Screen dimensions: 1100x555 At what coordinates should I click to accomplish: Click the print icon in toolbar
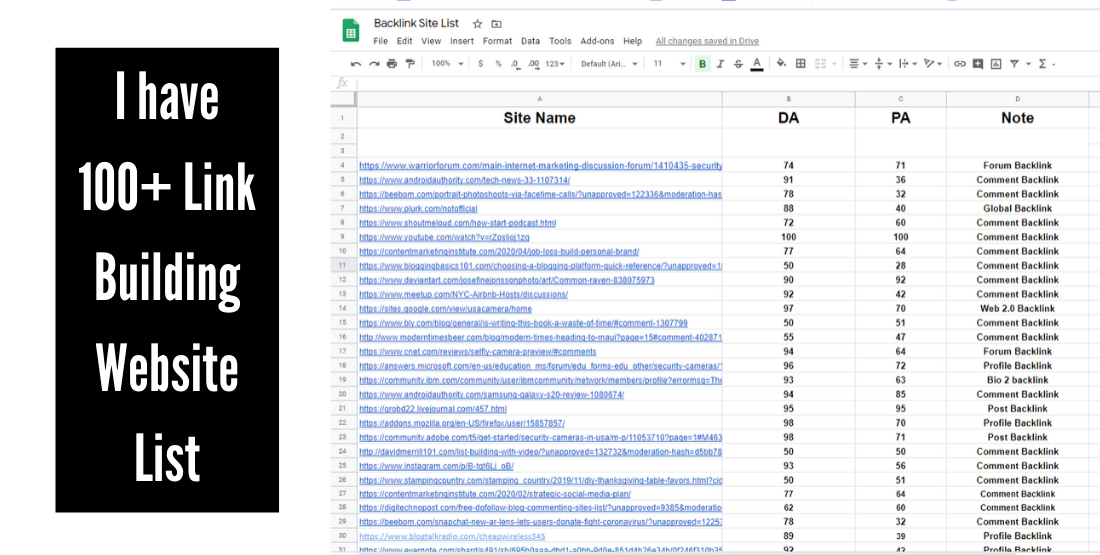392,64
